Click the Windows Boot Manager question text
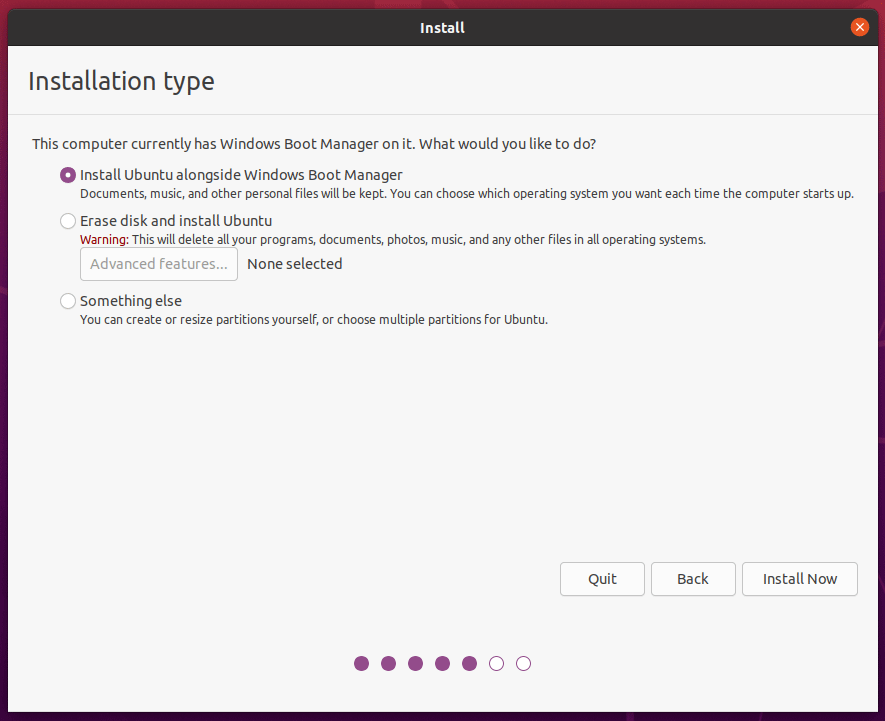This screenshot has width=885, height=721. coord(314,144)
